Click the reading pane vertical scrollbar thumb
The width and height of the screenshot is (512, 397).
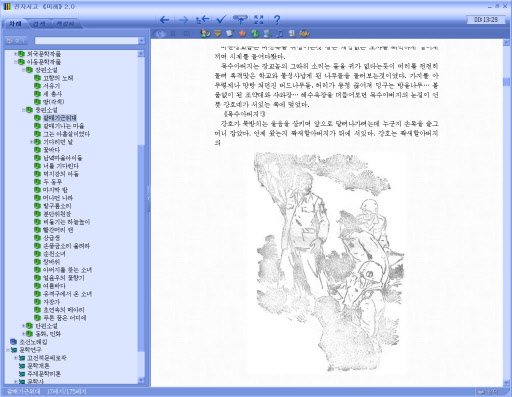[x=507, y=82]
